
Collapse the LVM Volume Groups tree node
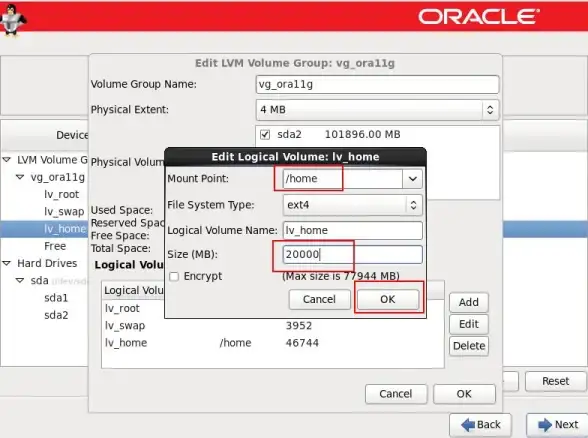[7, 160]
